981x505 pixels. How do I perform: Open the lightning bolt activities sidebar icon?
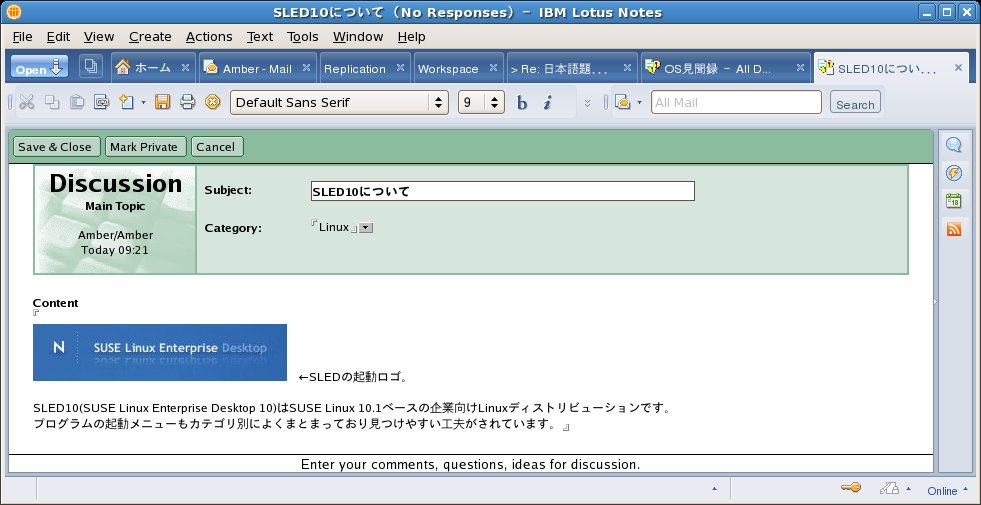(x=954, y=173)
